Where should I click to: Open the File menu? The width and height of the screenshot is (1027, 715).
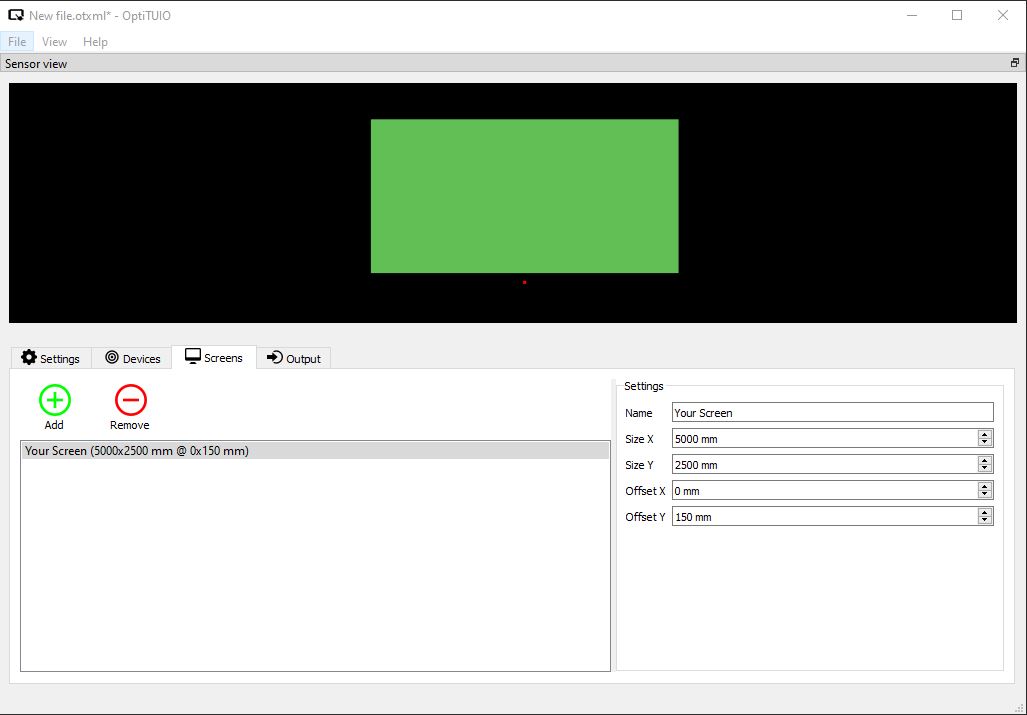coord(16,41)
